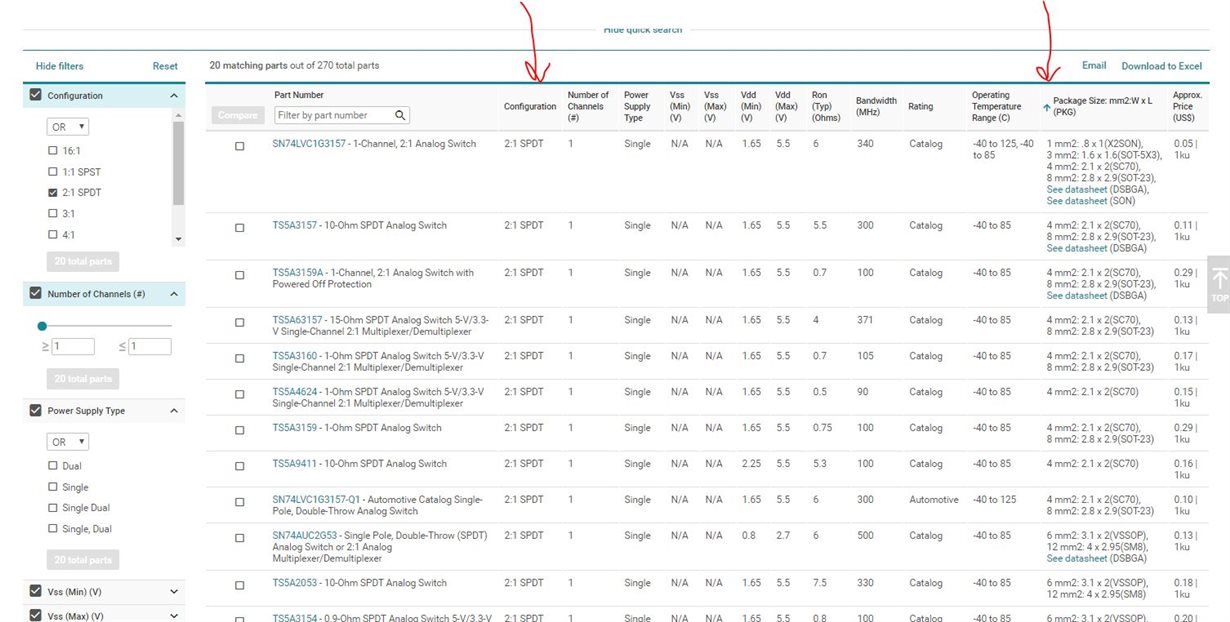Viewport: 1230px width, 622px height.
Task: Select the SN74LVC1G3157 row compare checkbox
Action: 239,145
